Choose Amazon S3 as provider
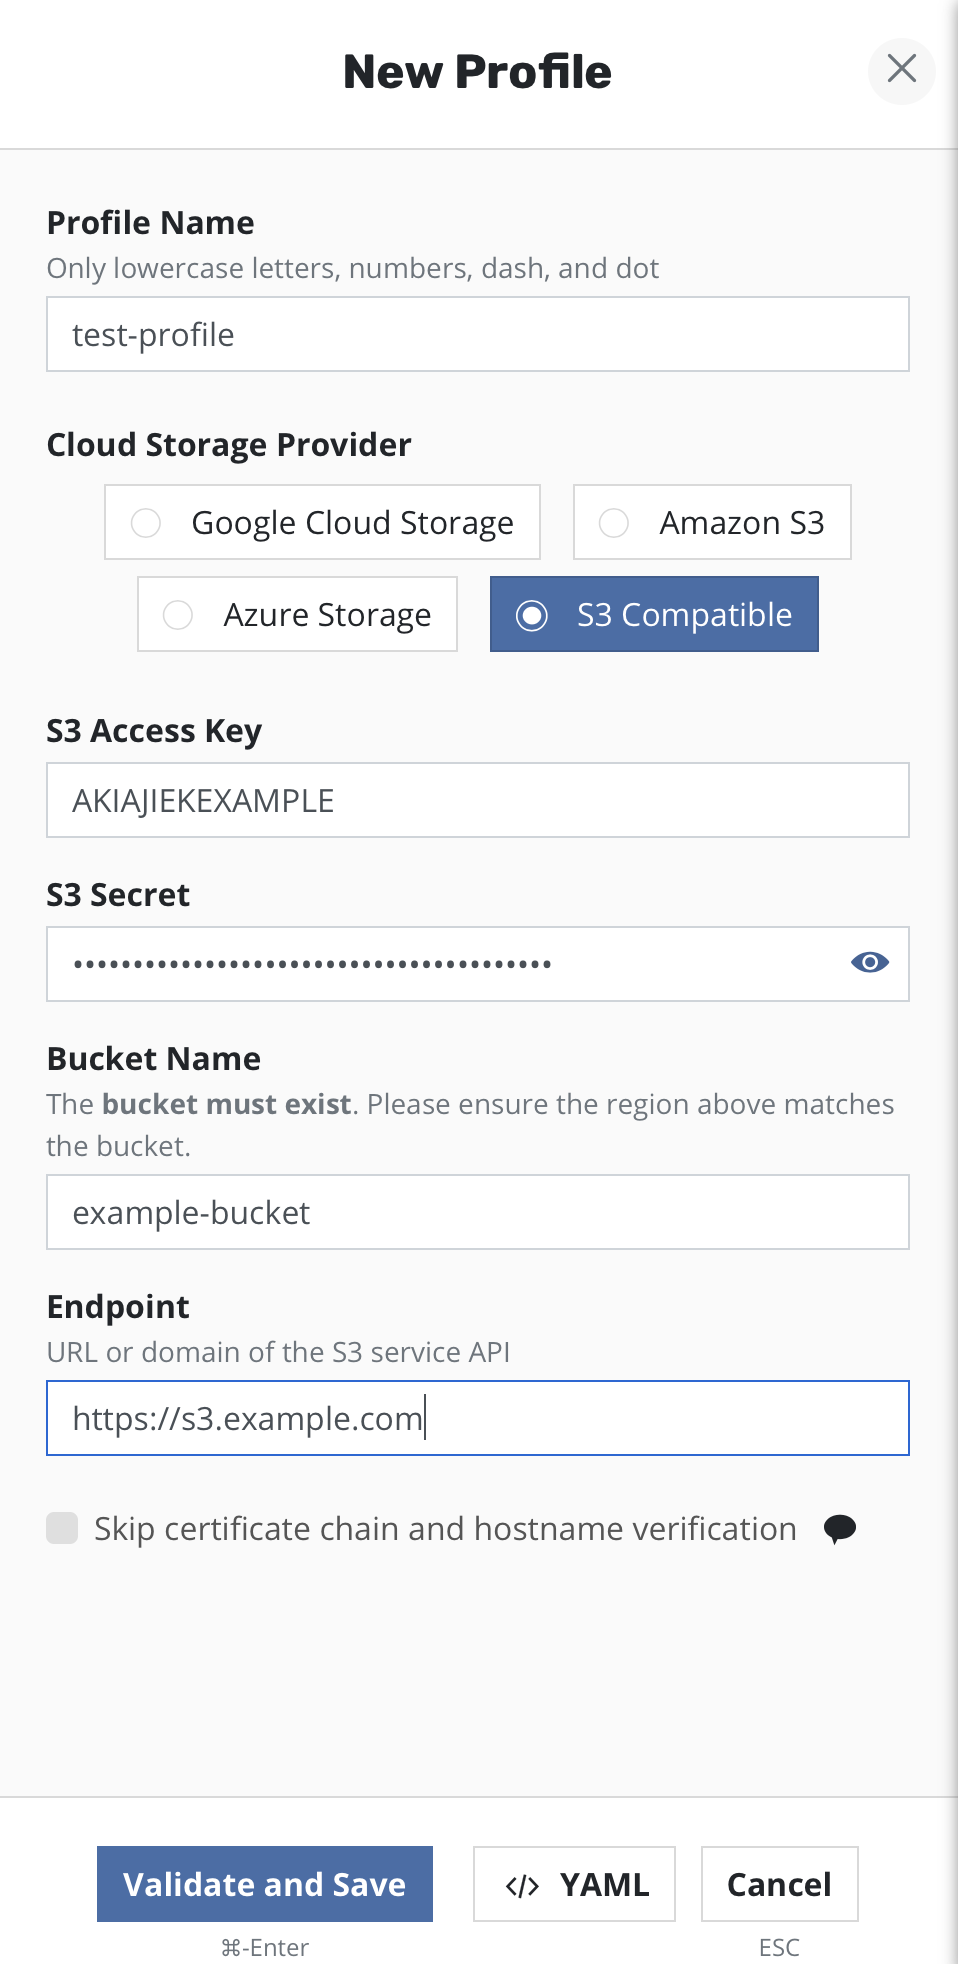958x1964 pixels. (x=711, y=522)
